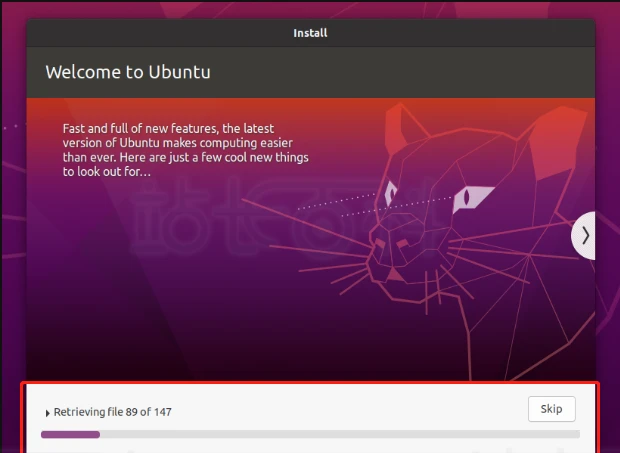This screenshot has width=620, height=453.
Task: Click the Install window title bar
Action: pyautogui.click(x=310, y=33)
